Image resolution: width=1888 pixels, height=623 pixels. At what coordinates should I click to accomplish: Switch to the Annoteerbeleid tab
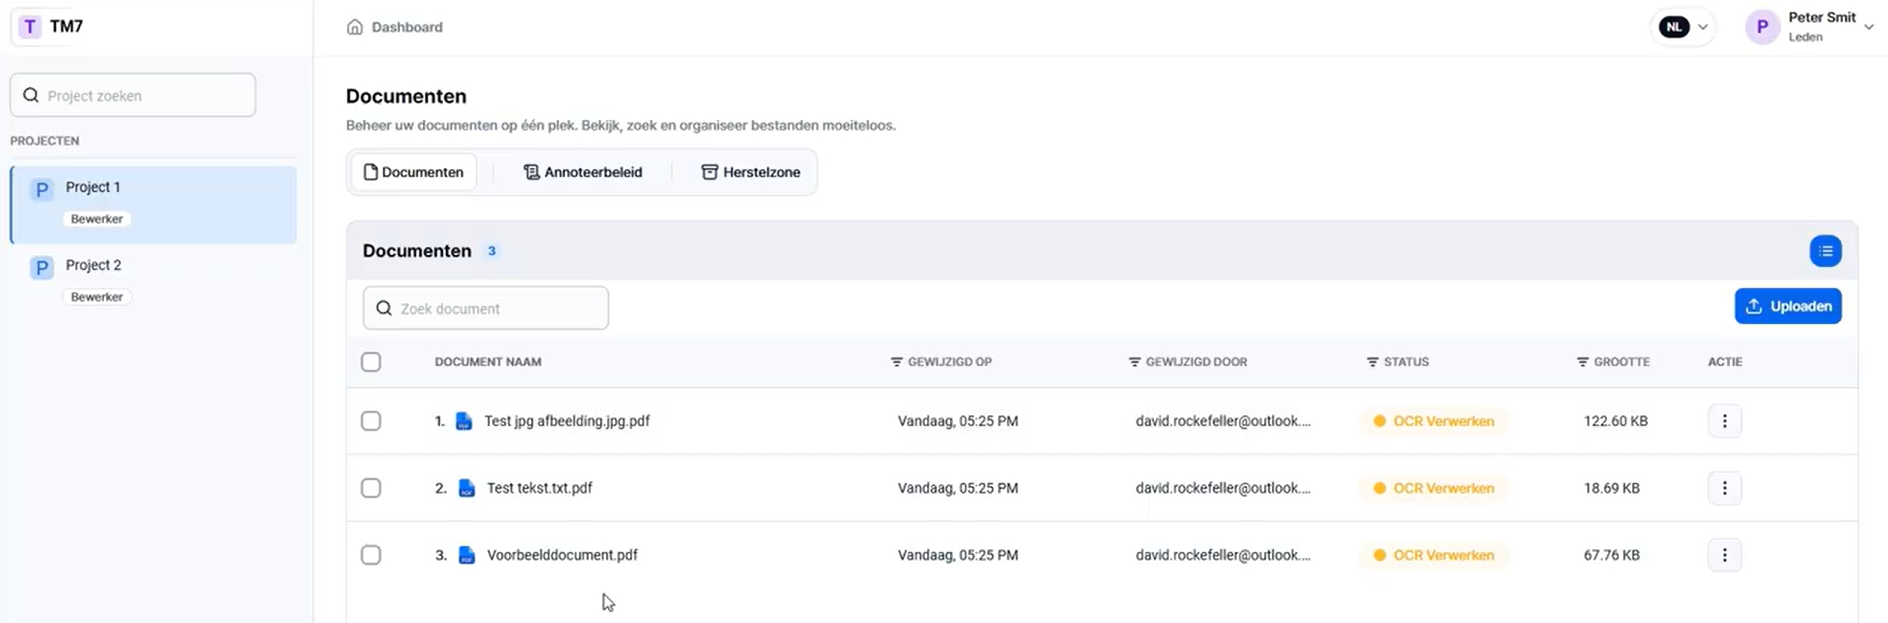pos(583,172)
